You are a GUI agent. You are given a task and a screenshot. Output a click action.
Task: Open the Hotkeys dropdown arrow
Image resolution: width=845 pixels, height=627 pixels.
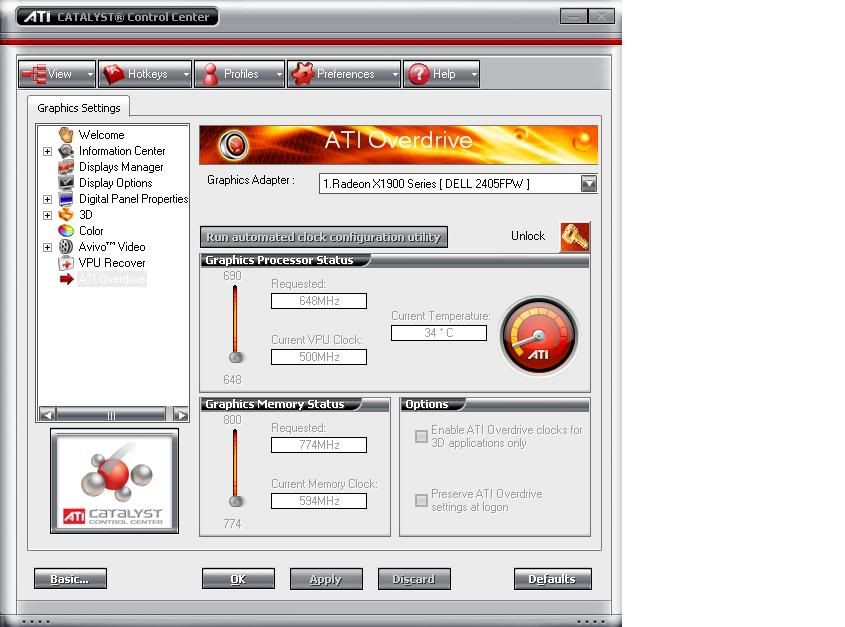tap(186, 74)
